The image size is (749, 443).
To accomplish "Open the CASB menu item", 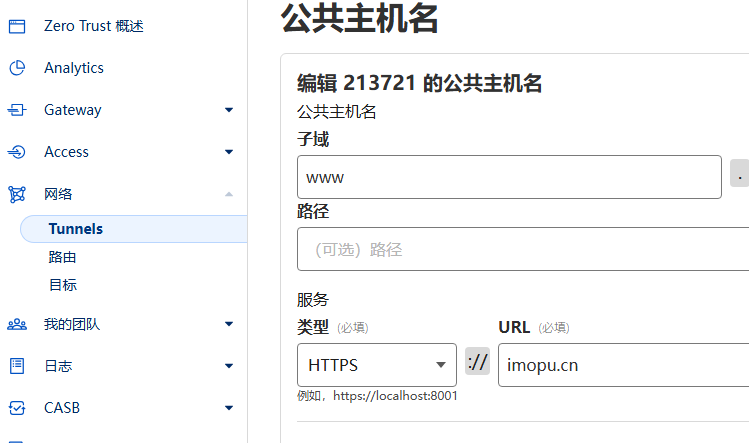I will click(62, 408).
